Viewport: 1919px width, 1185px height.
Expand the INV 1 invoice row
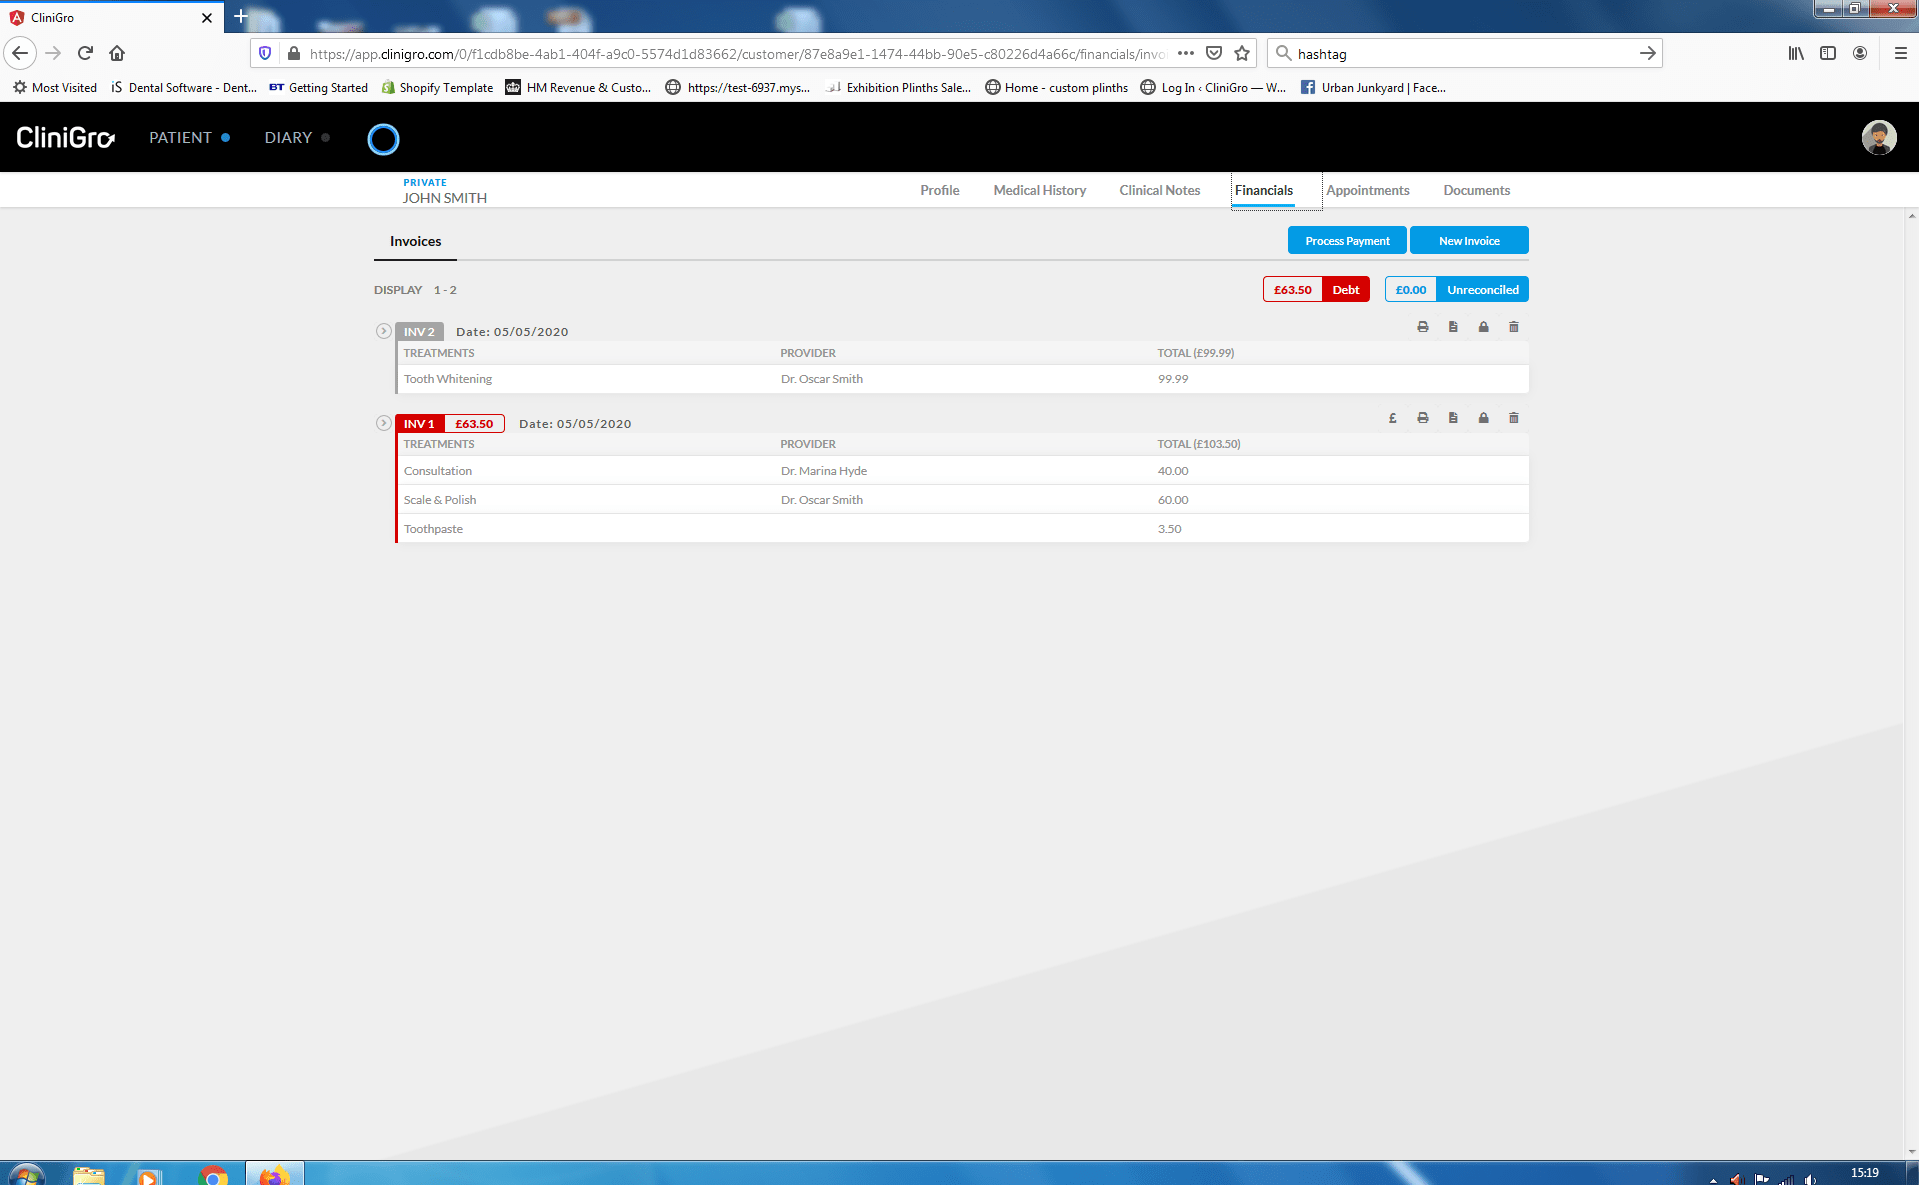pyautogui.click(x=383, y=423)
